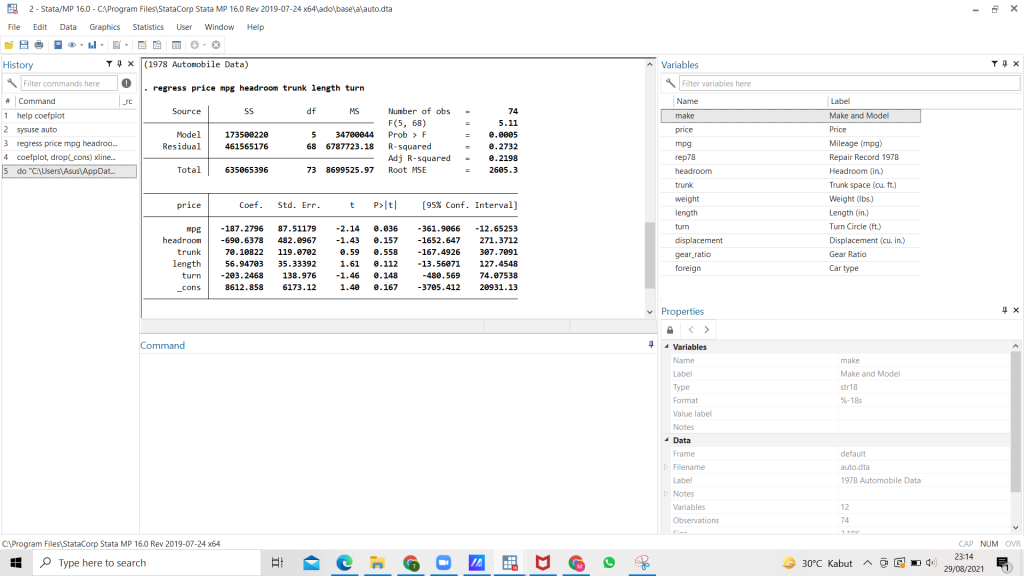This screenshot has width=1024, height=576.
Task: Open the Viewer dropdown arrow
Action: [x=82, y=45]
